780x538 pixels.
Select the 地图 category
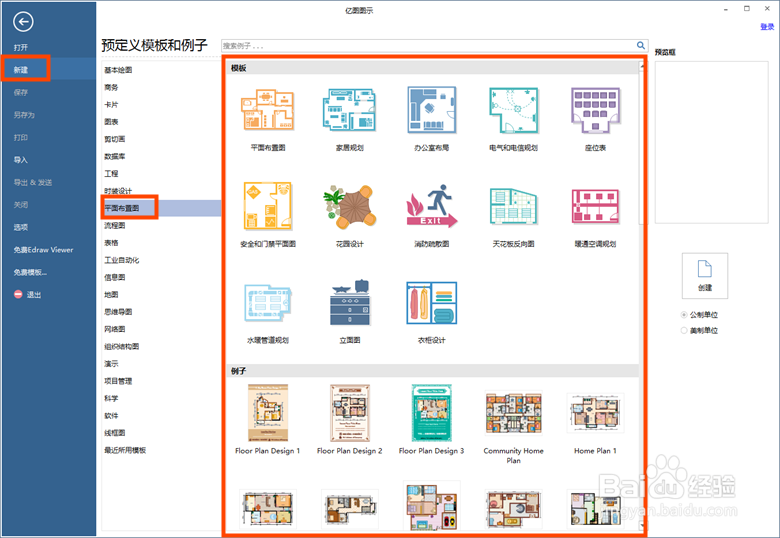(111, 295)
